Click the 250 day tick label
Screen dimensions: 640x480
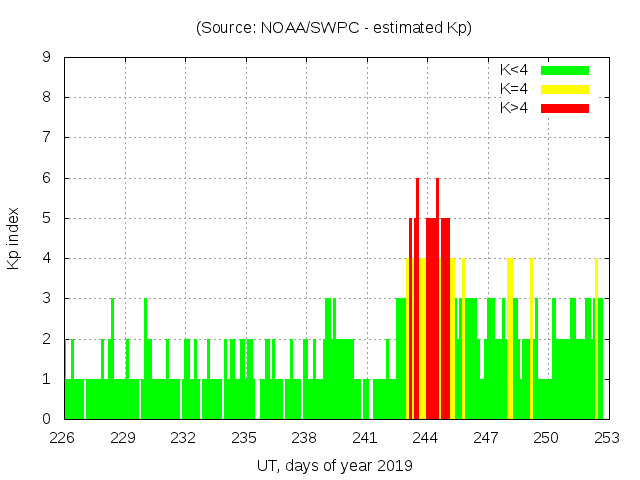point(546,438)
